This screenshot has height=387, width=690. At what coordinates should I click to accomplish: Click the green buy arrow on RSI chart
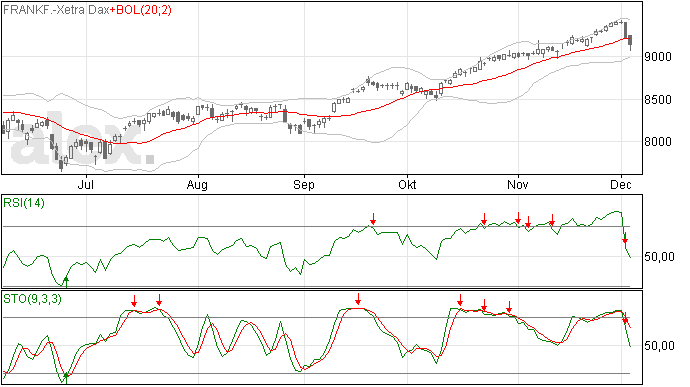click(66, 281)
